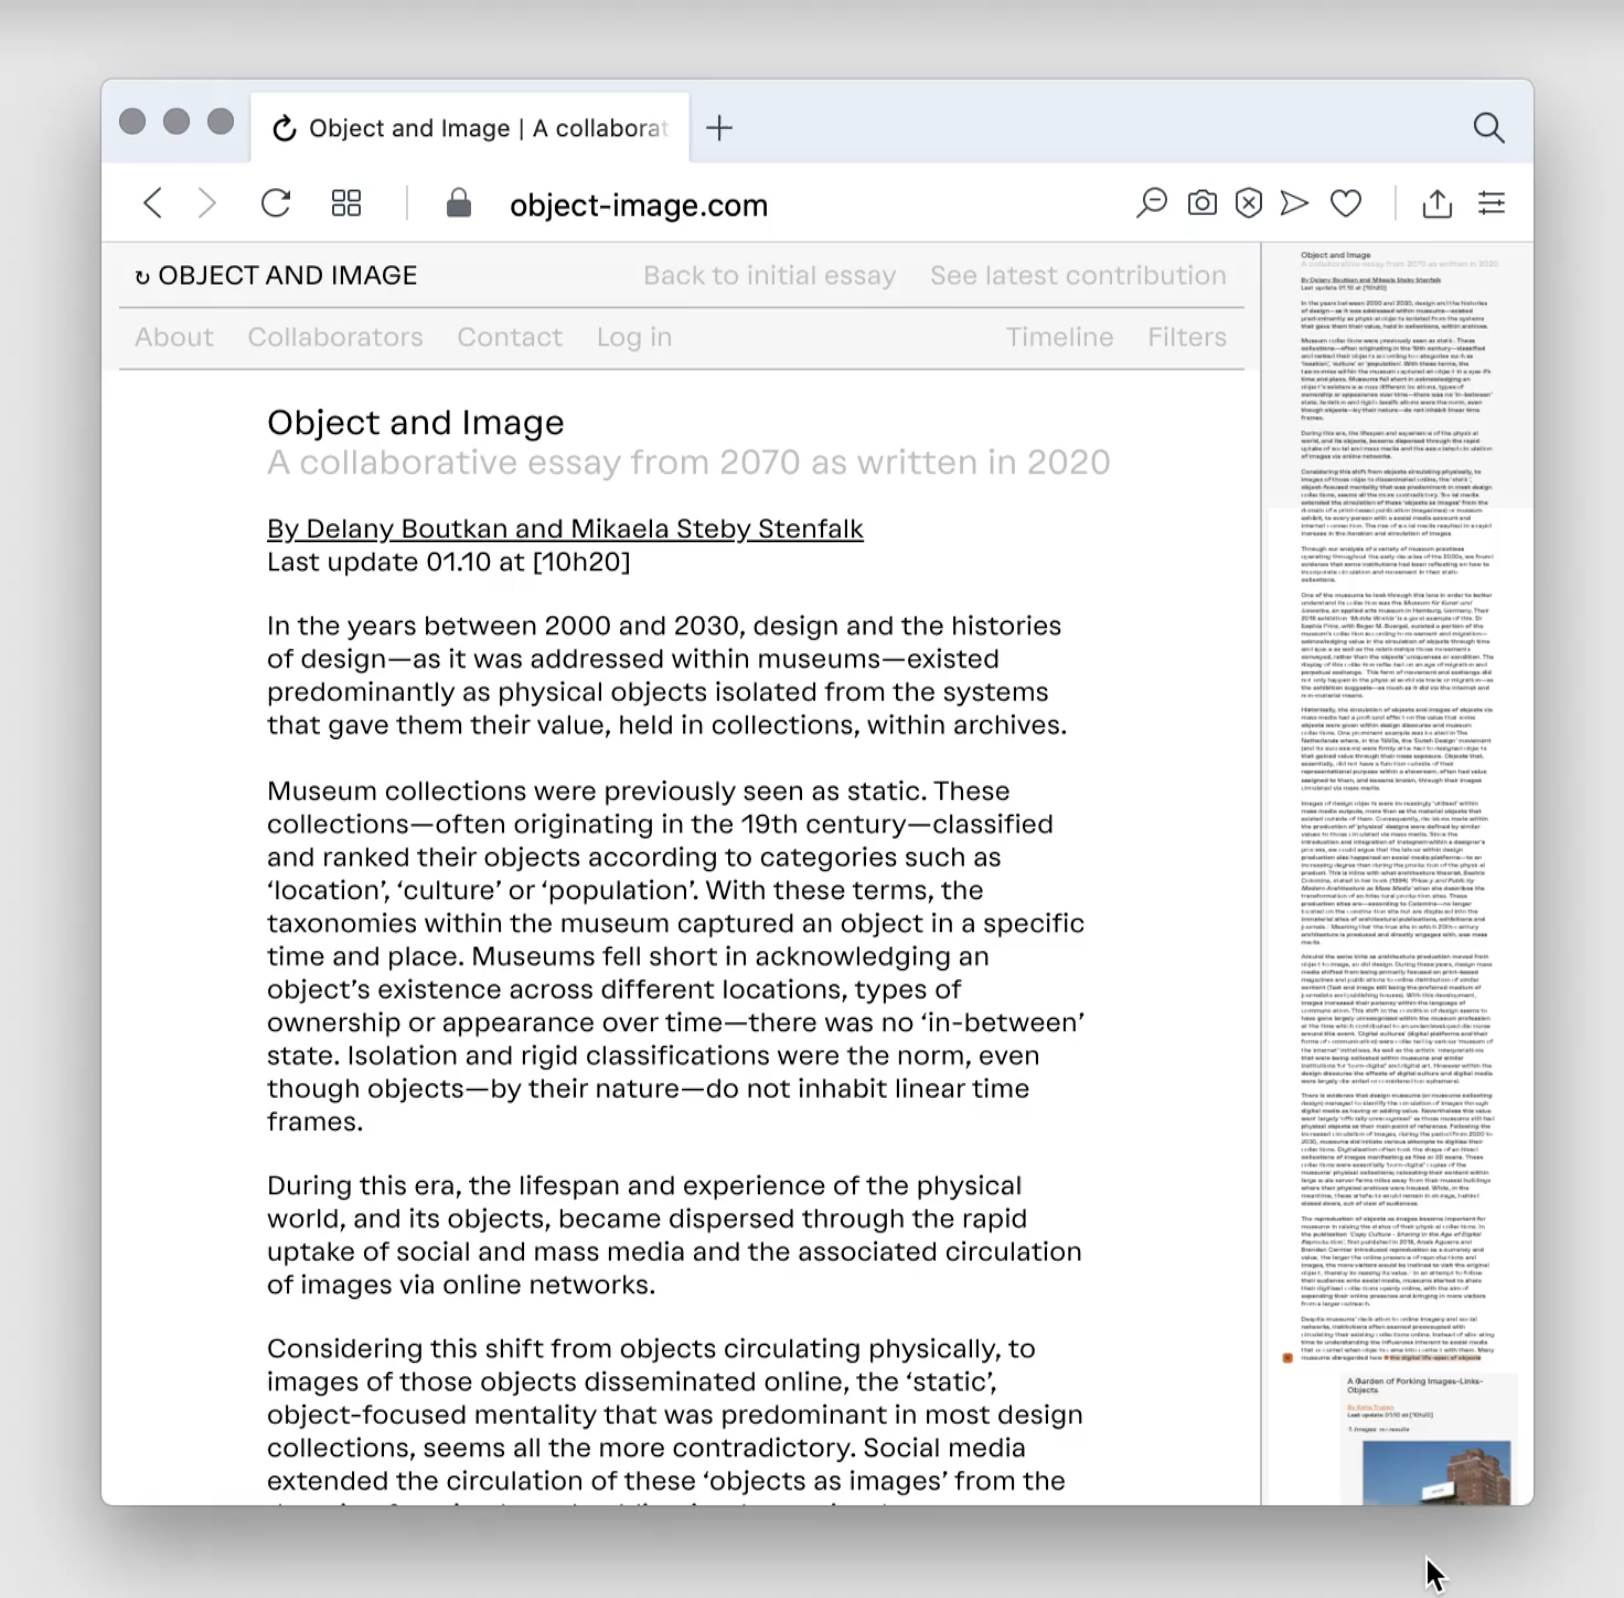Screen dimensions: 1624x1598
Task: Click the subtitle 'A collaborative essay from 2070'
Action: pyautogui.click(x=689, y=462)
